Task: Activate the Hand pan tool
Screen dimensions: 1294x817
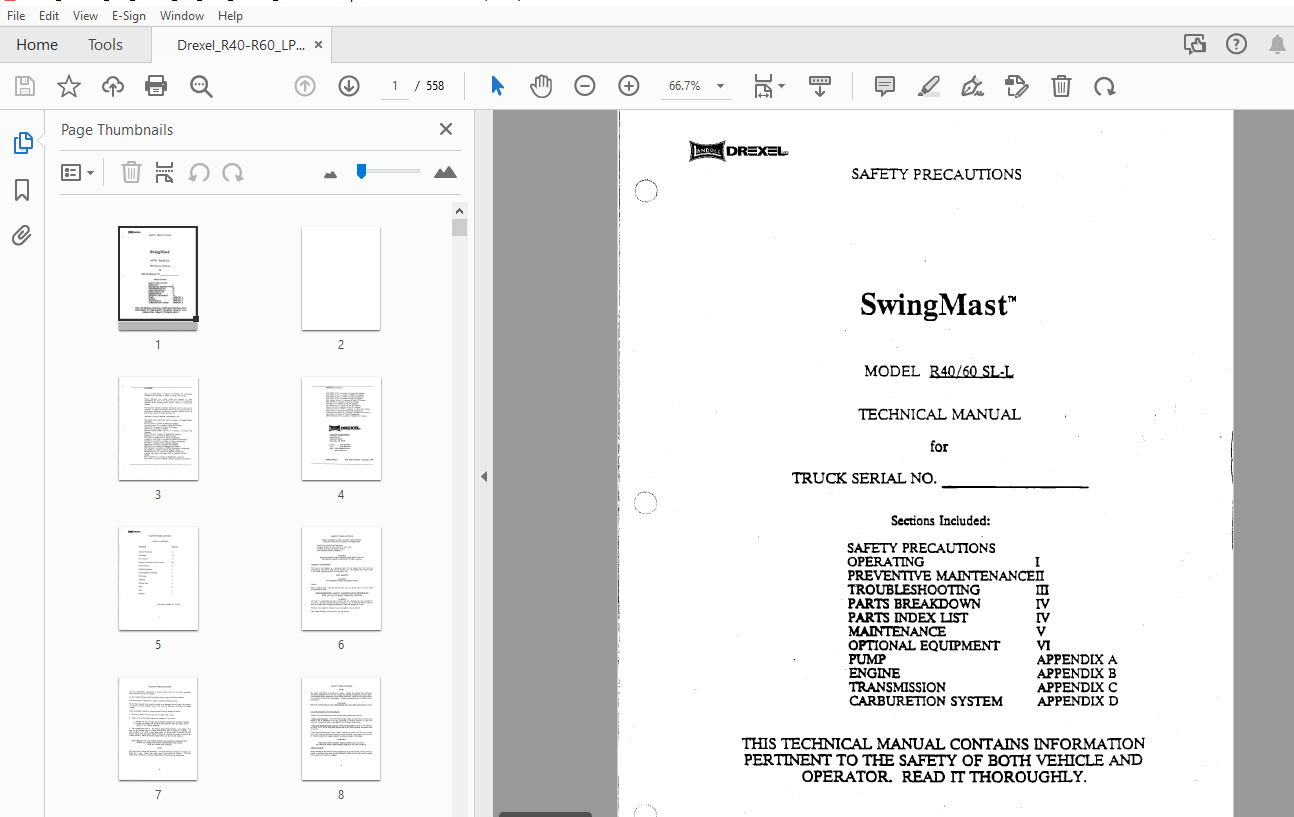Action: [541, 86]
